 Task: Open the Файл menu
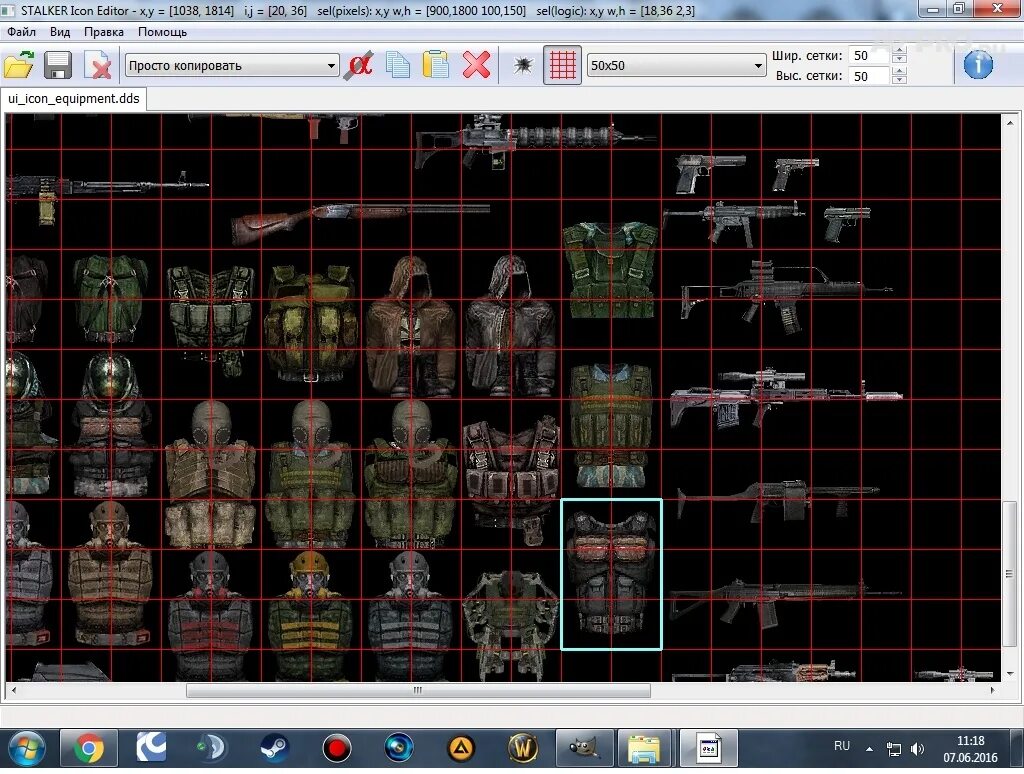tap(22, 31)
